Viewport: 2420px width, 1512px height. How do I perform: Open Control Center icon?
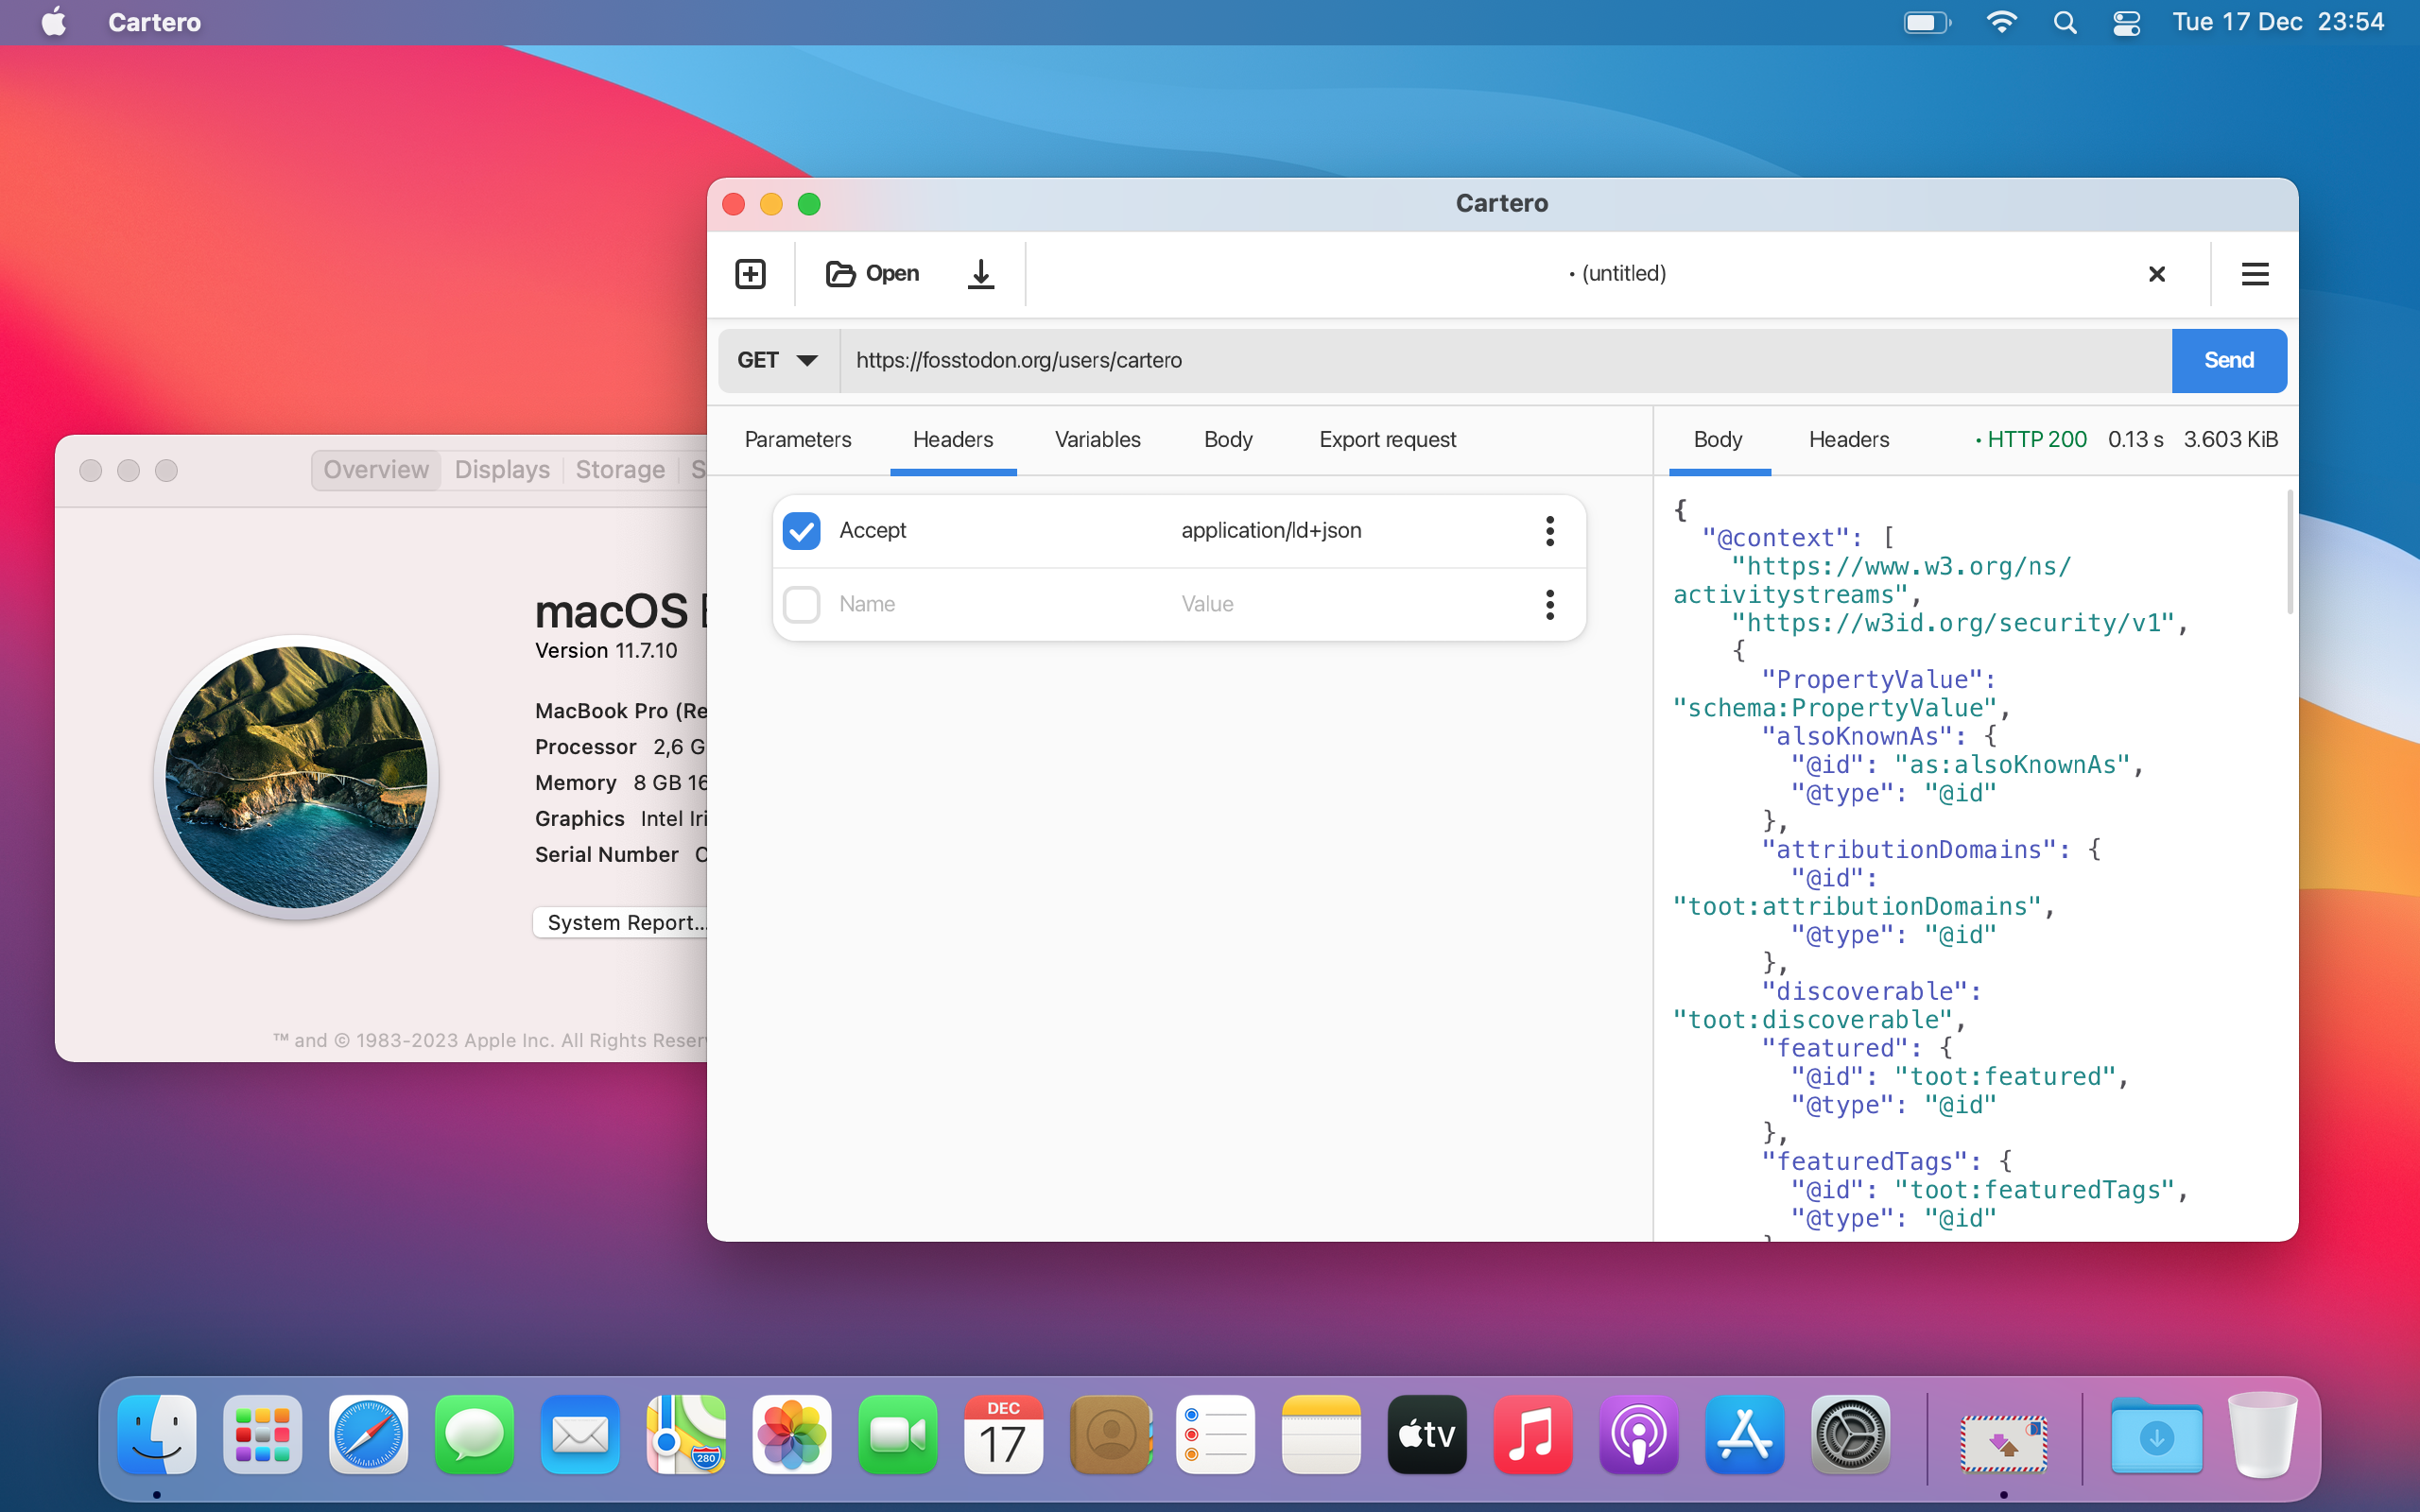[2126, 22]
